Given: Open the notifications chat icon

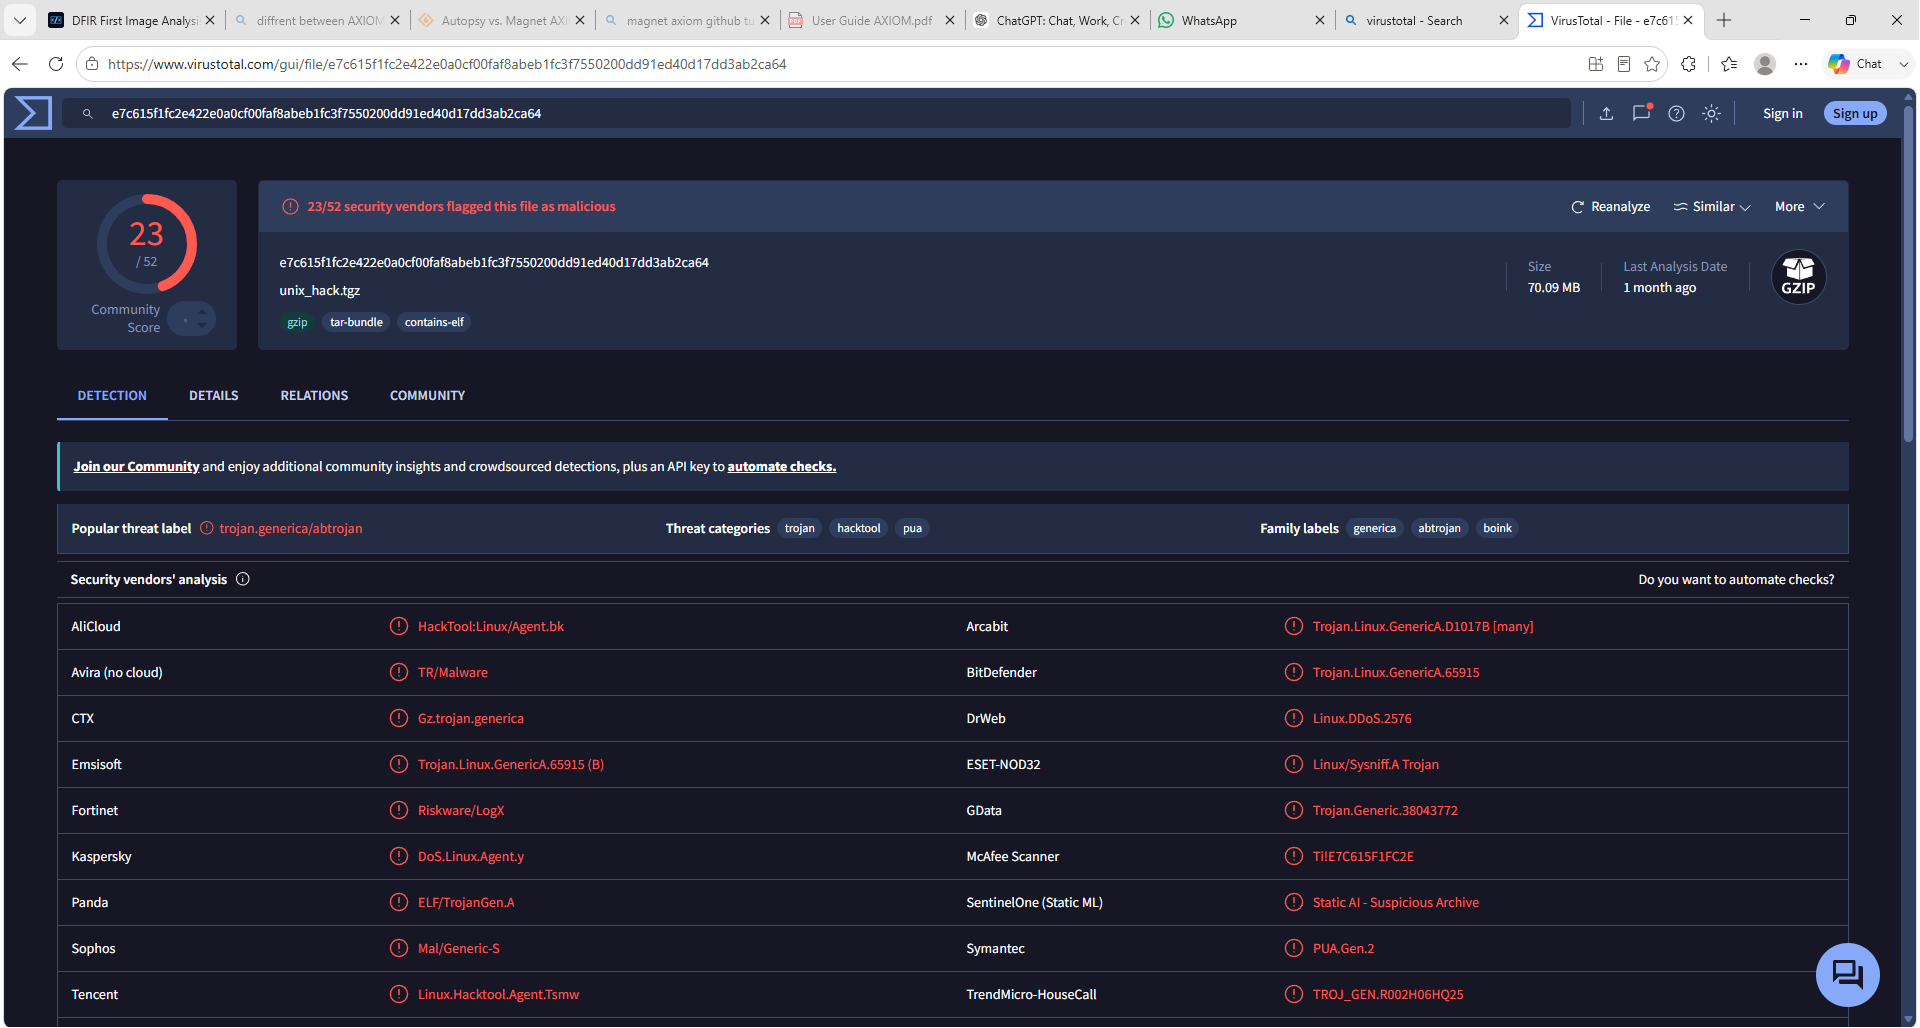Looking at the screenshot, I should (1641, 113).
